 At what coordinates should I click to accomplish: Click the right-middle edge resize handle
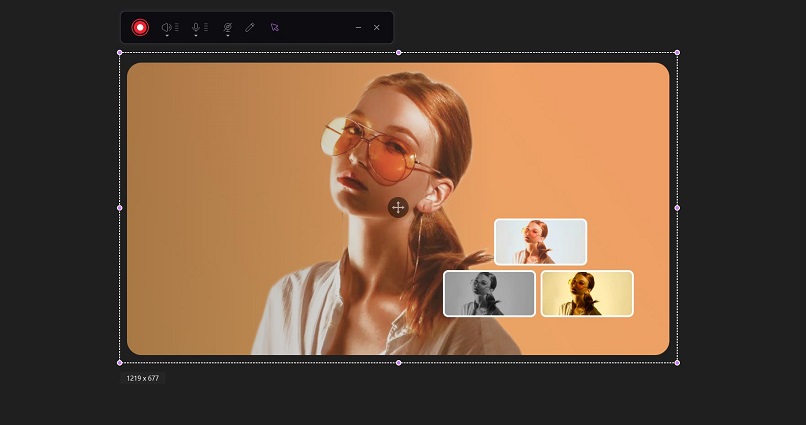(x=677, y=208)
